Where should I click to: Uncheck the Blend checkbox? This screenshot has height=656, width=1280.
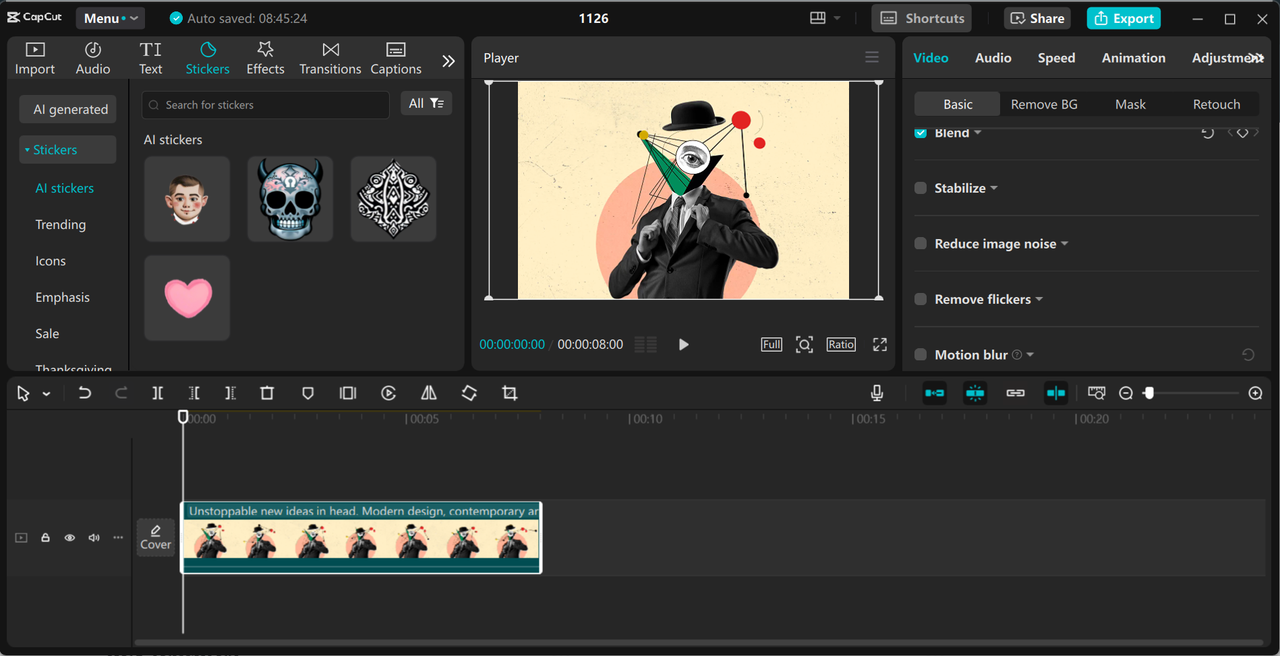(921, 132)
